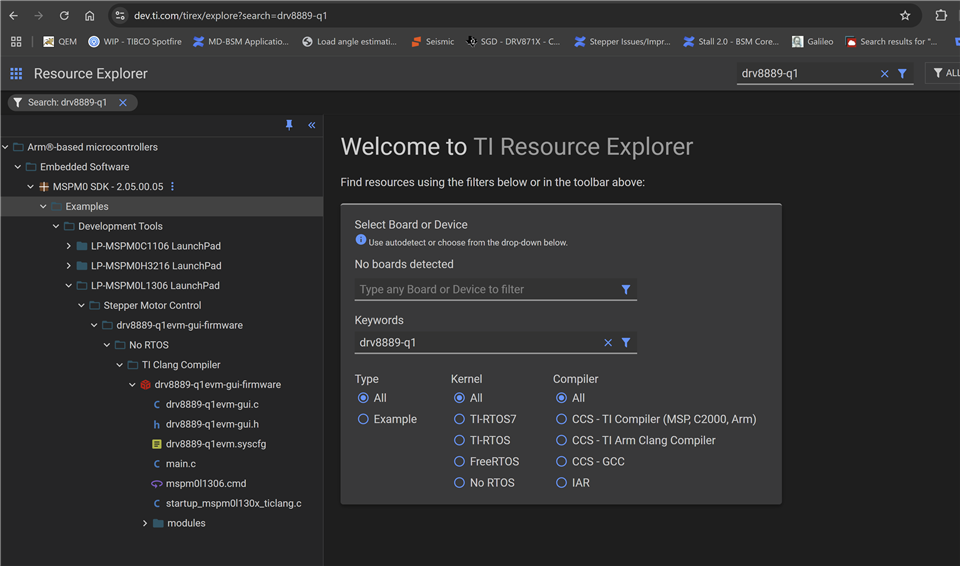The height and width of the screenshot is (566, 960).
Task: Bookmark this page with the star icon
Action: click(x=905, y=16)
